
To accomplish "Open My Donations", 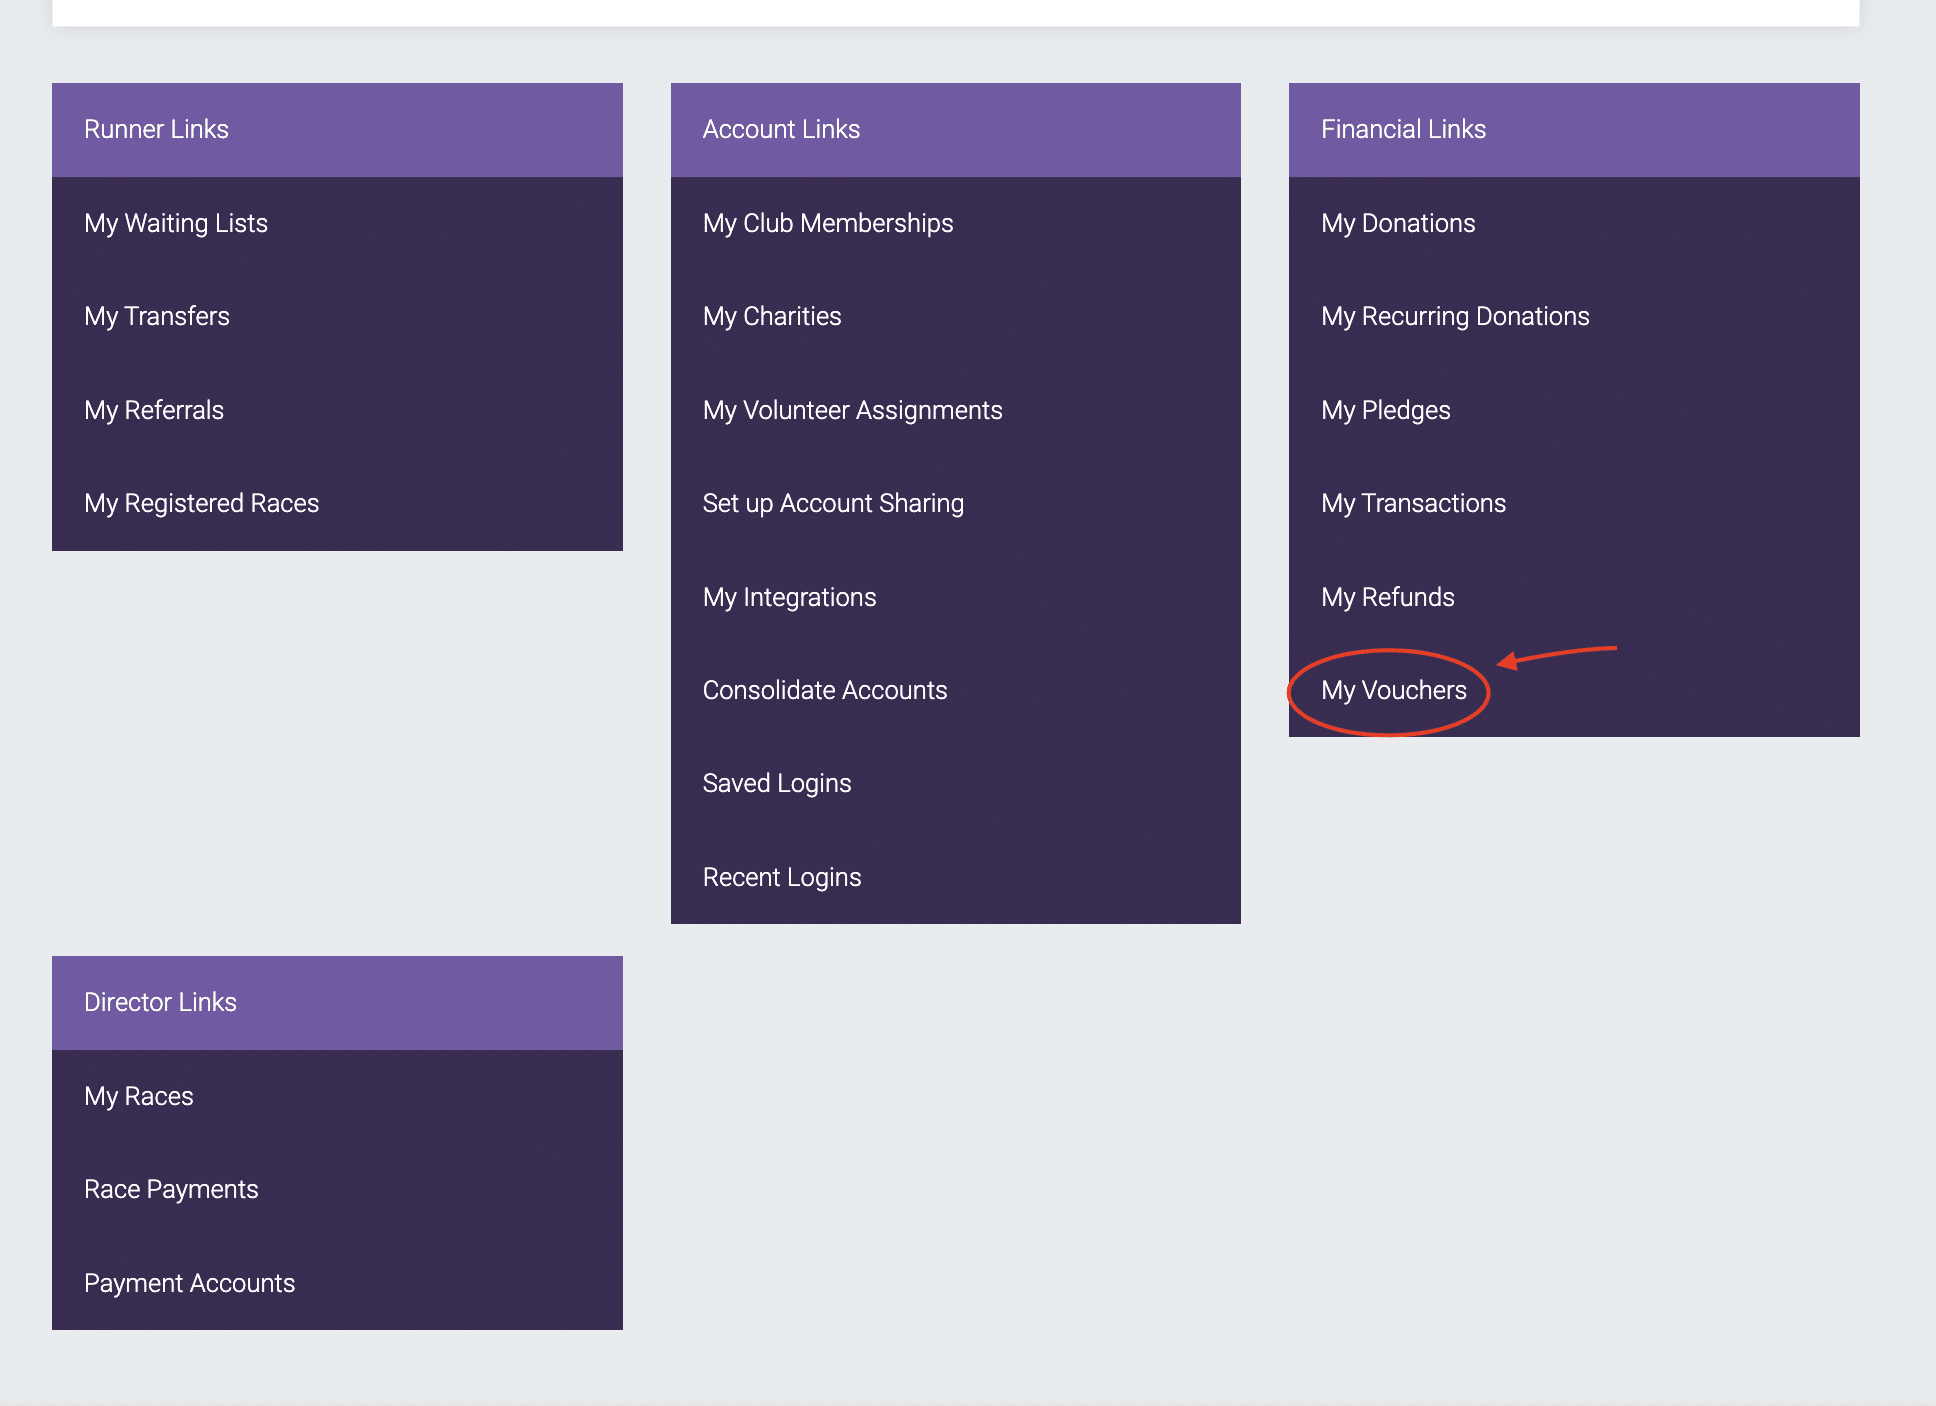I will (x=1397, y=223).
